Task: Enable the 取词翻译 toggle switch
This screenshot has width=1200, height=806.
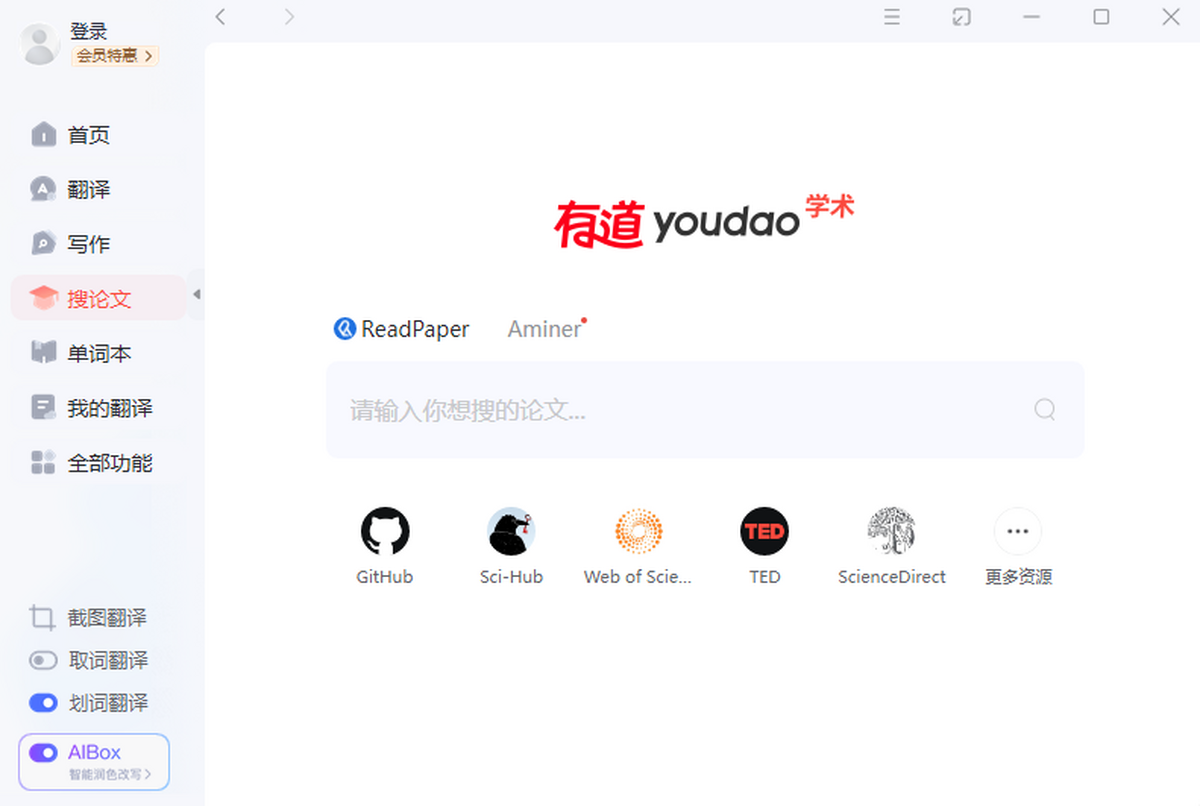Action: [x=43, y=661]
